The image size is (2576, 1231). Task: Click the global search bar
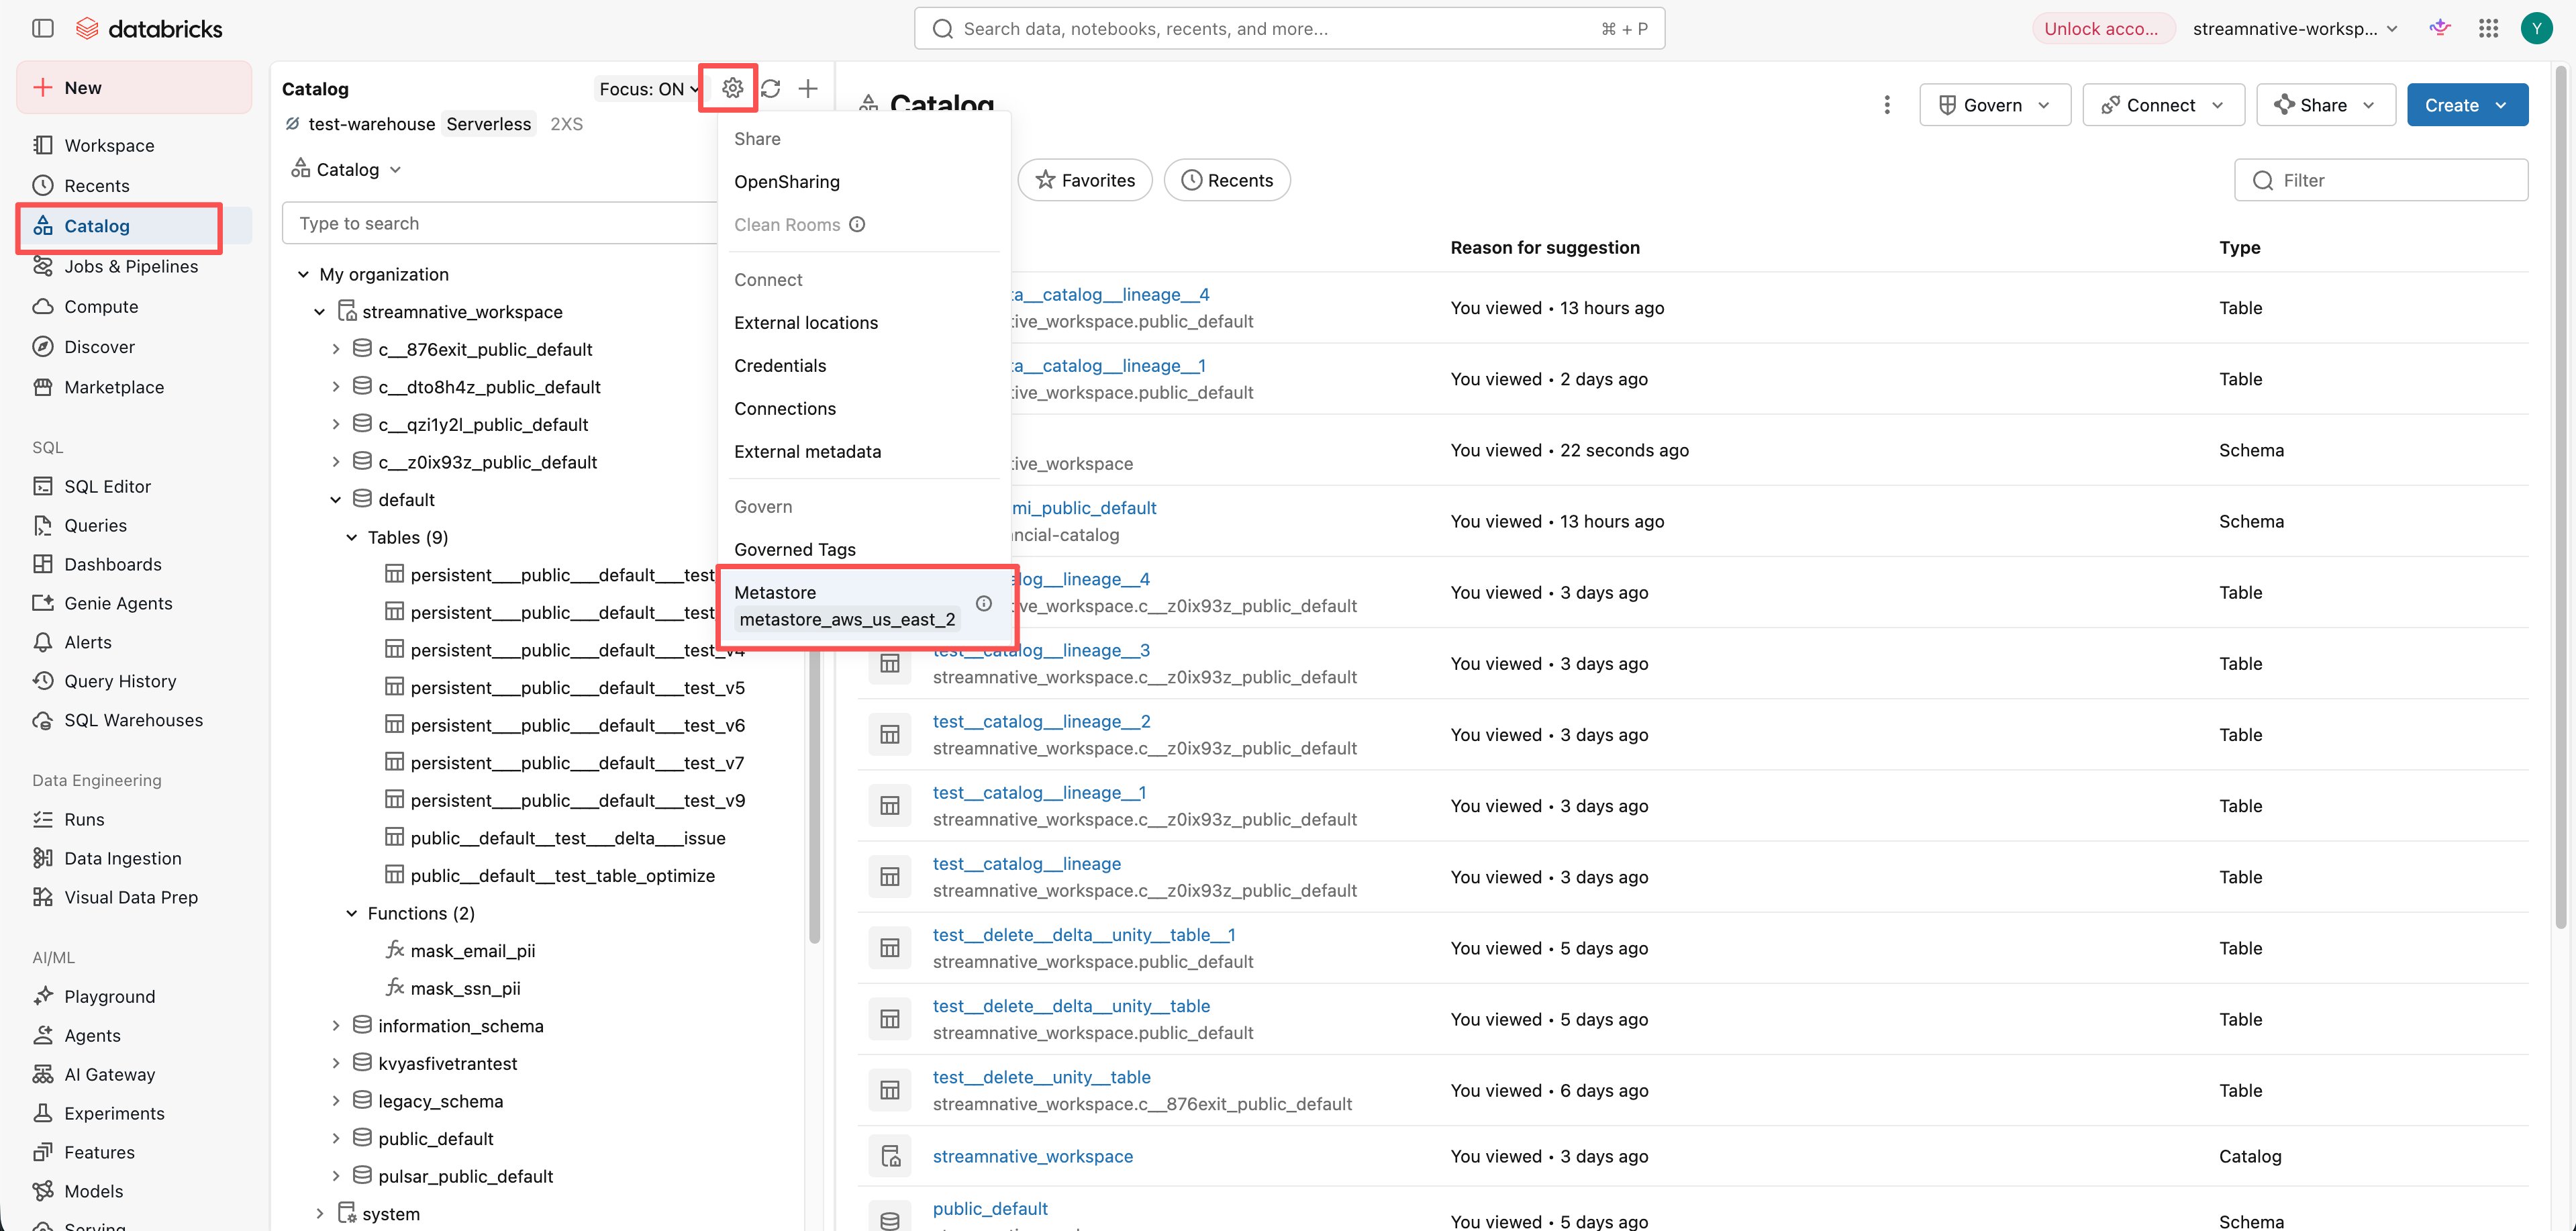[1289, 28]
